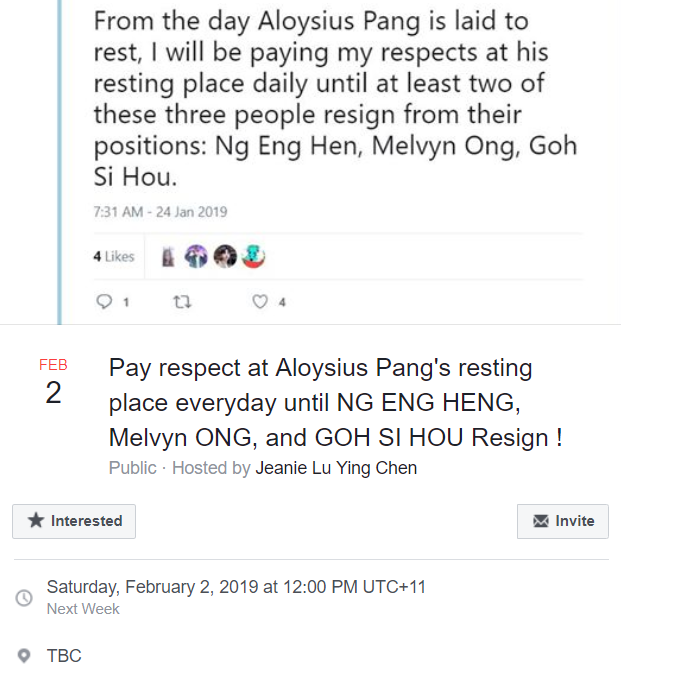Click the Saturday, February 2, 2019 date text

236,587
